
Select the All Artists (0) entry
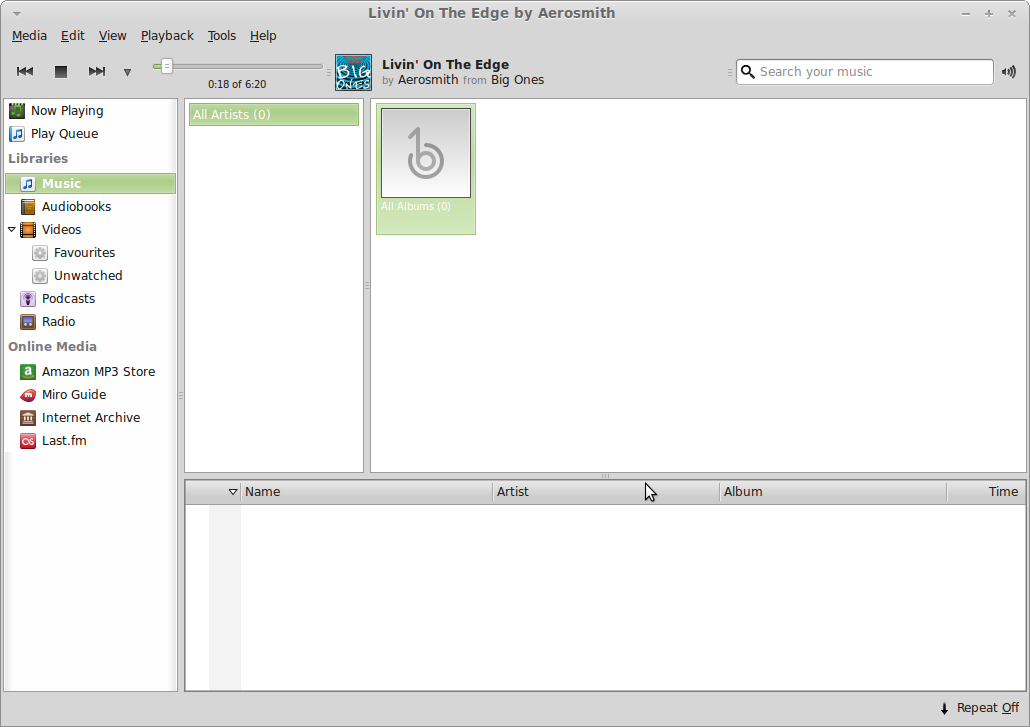[x=274, y=114]
